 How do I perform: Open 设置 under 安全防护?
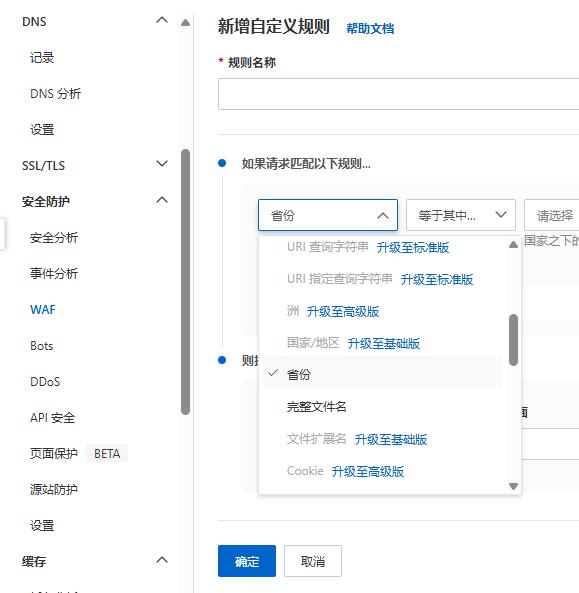pos(42,526)
